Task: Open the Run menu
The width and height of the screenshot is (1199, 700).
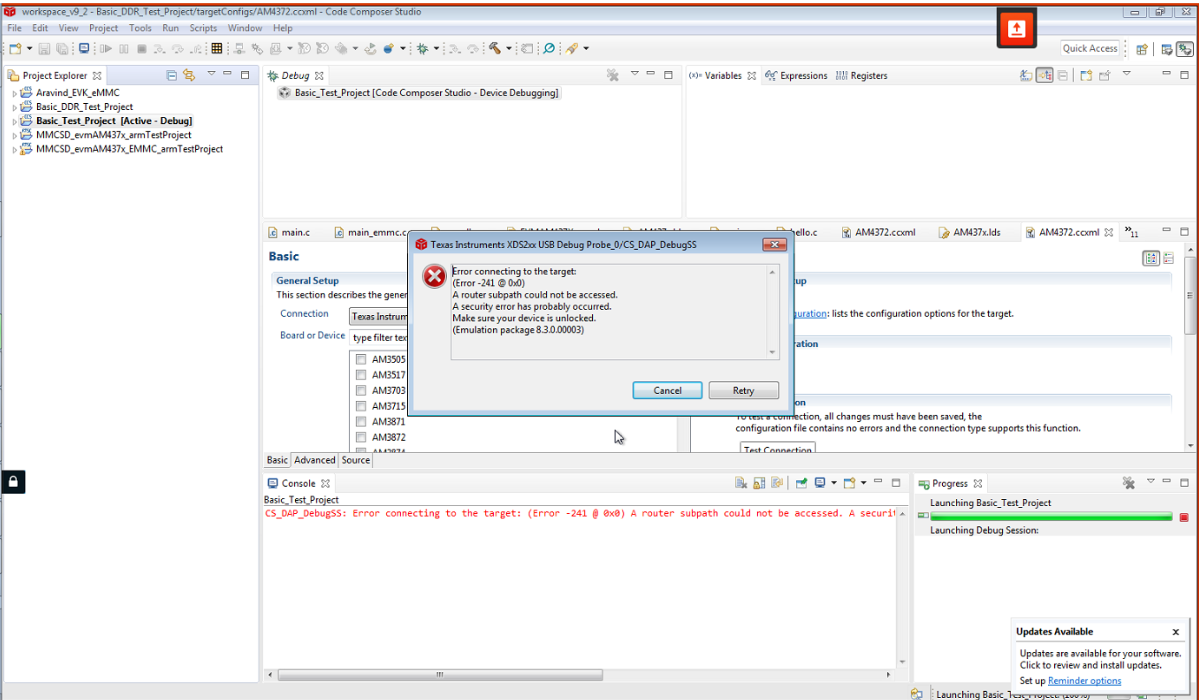Action: point(170,28)
